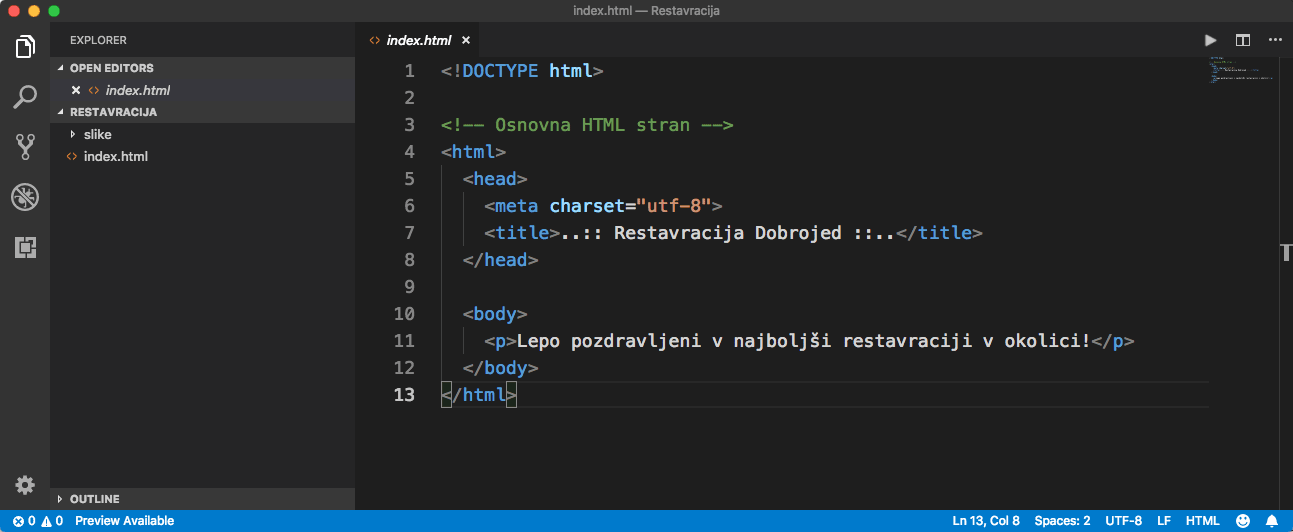Click the run preview play icon
Viewport: 1293px width, 532px height.
tap(1210, 40)
